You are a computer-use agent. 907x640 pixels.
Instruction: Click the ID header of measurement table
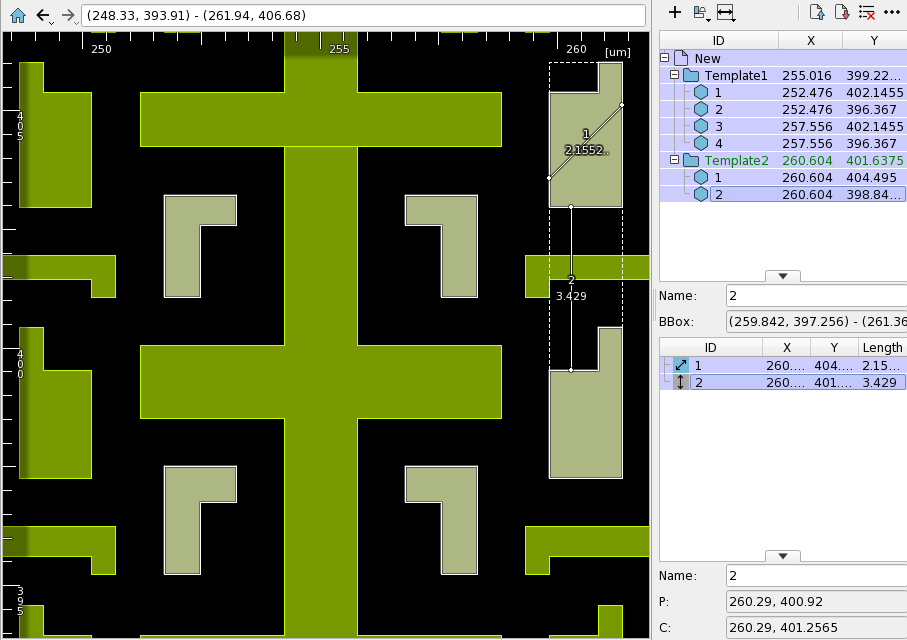711,347
